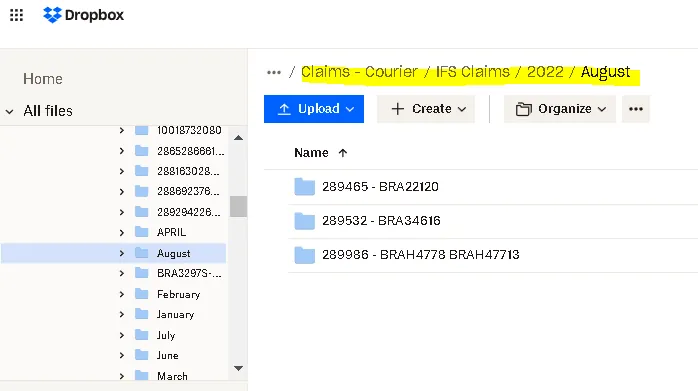Open the Home section

[x=43, y=79]
